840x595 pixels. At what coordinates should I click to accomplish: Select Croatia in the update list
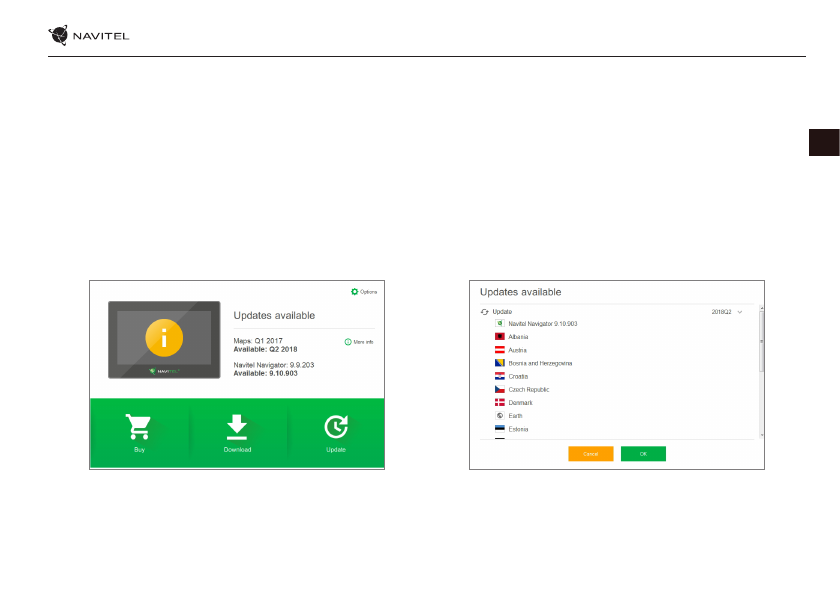click(518, 376)
